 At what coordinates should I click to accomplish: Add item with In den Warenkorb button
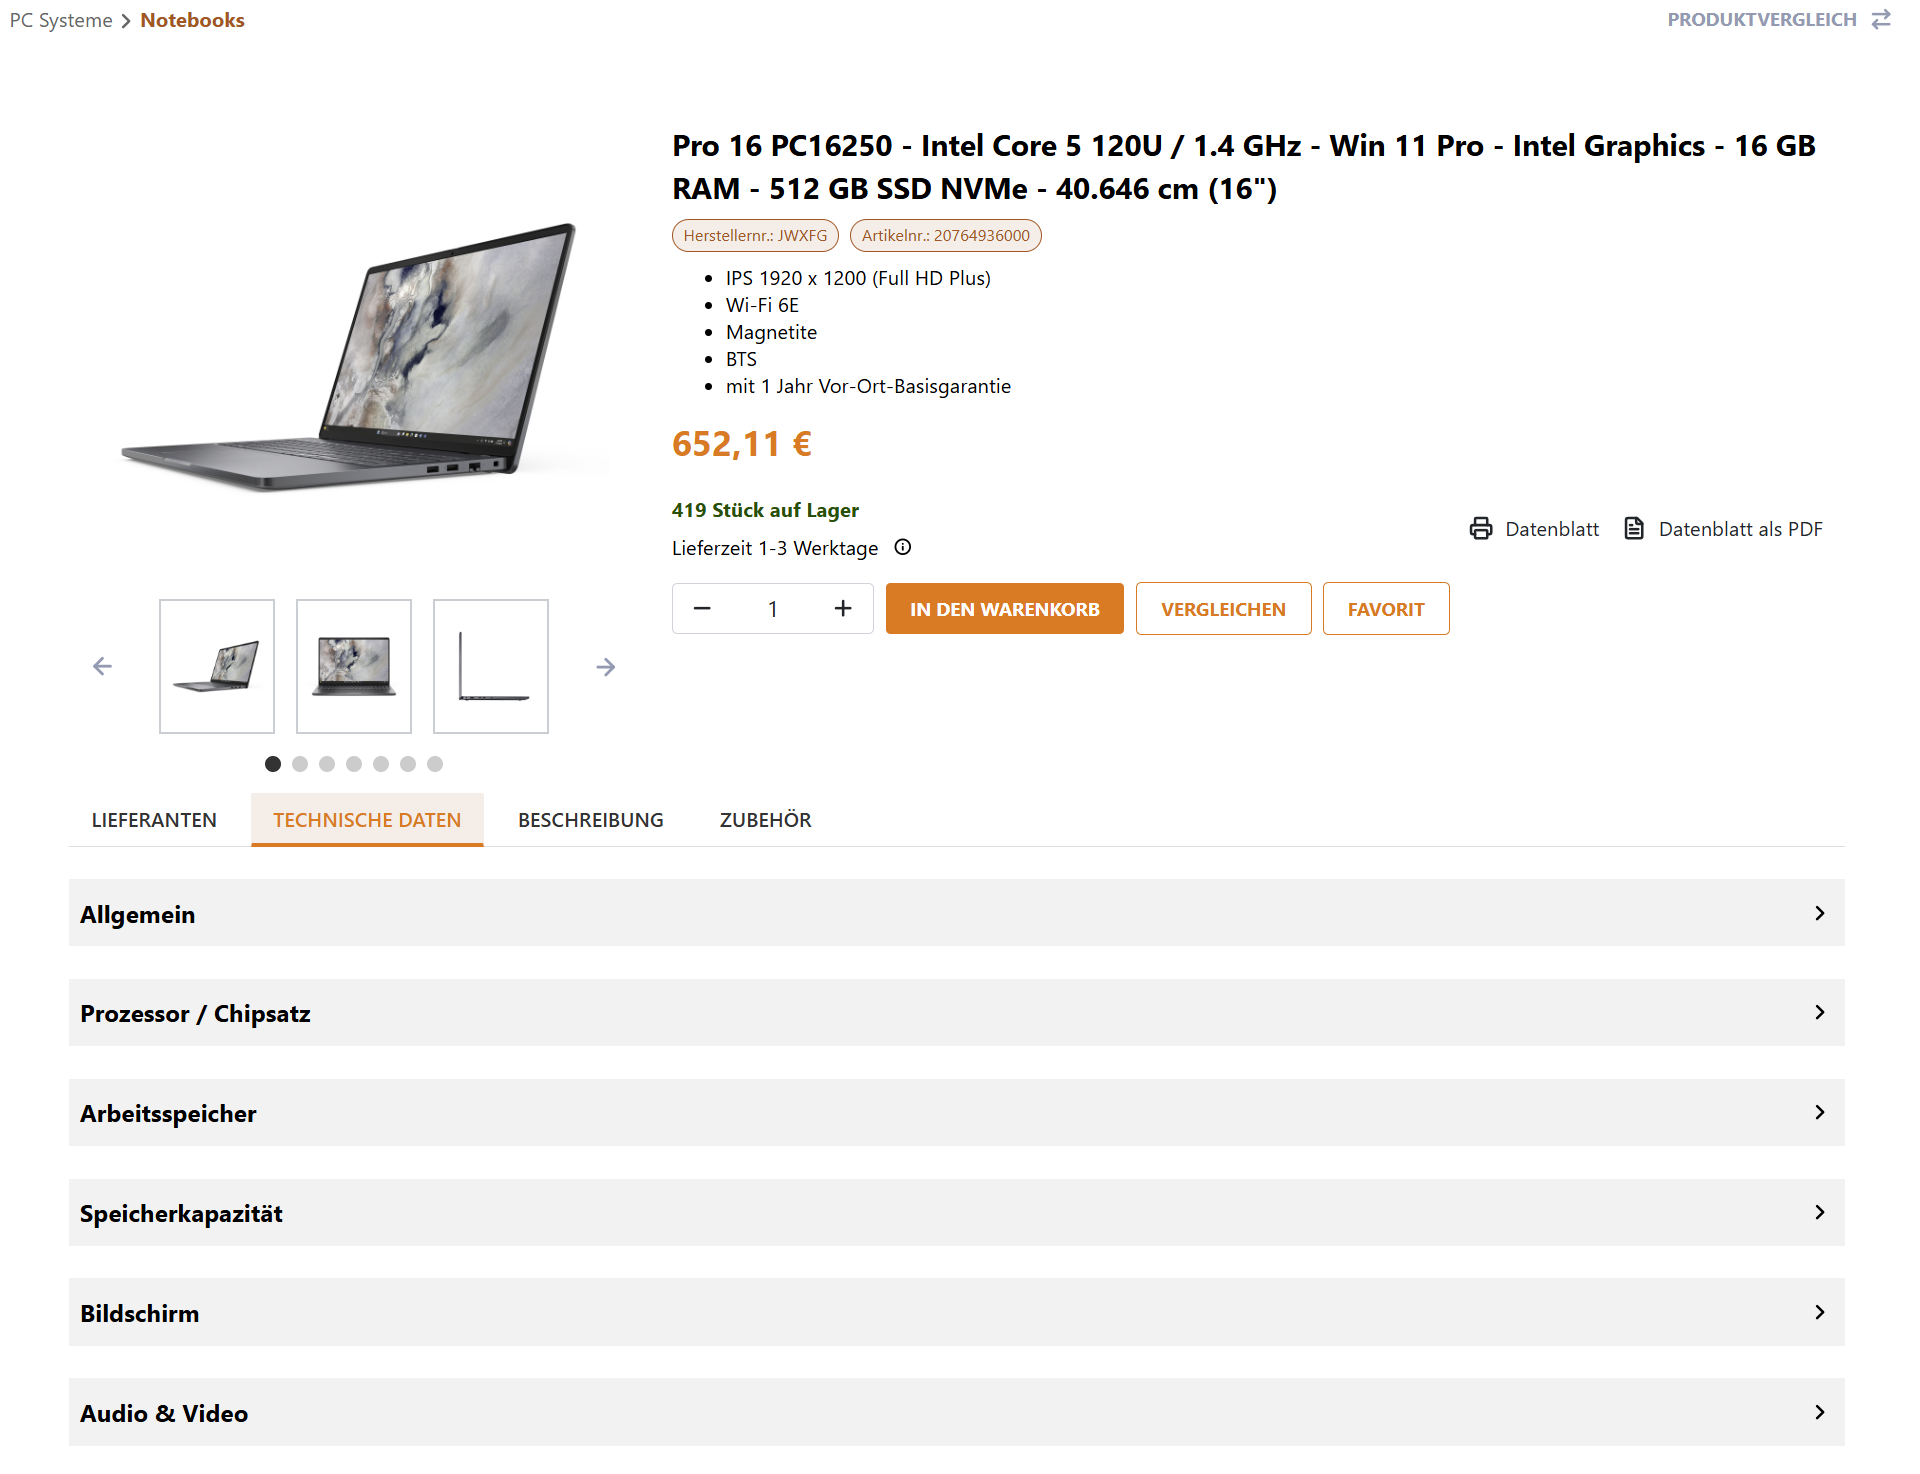pos(1004,609)
